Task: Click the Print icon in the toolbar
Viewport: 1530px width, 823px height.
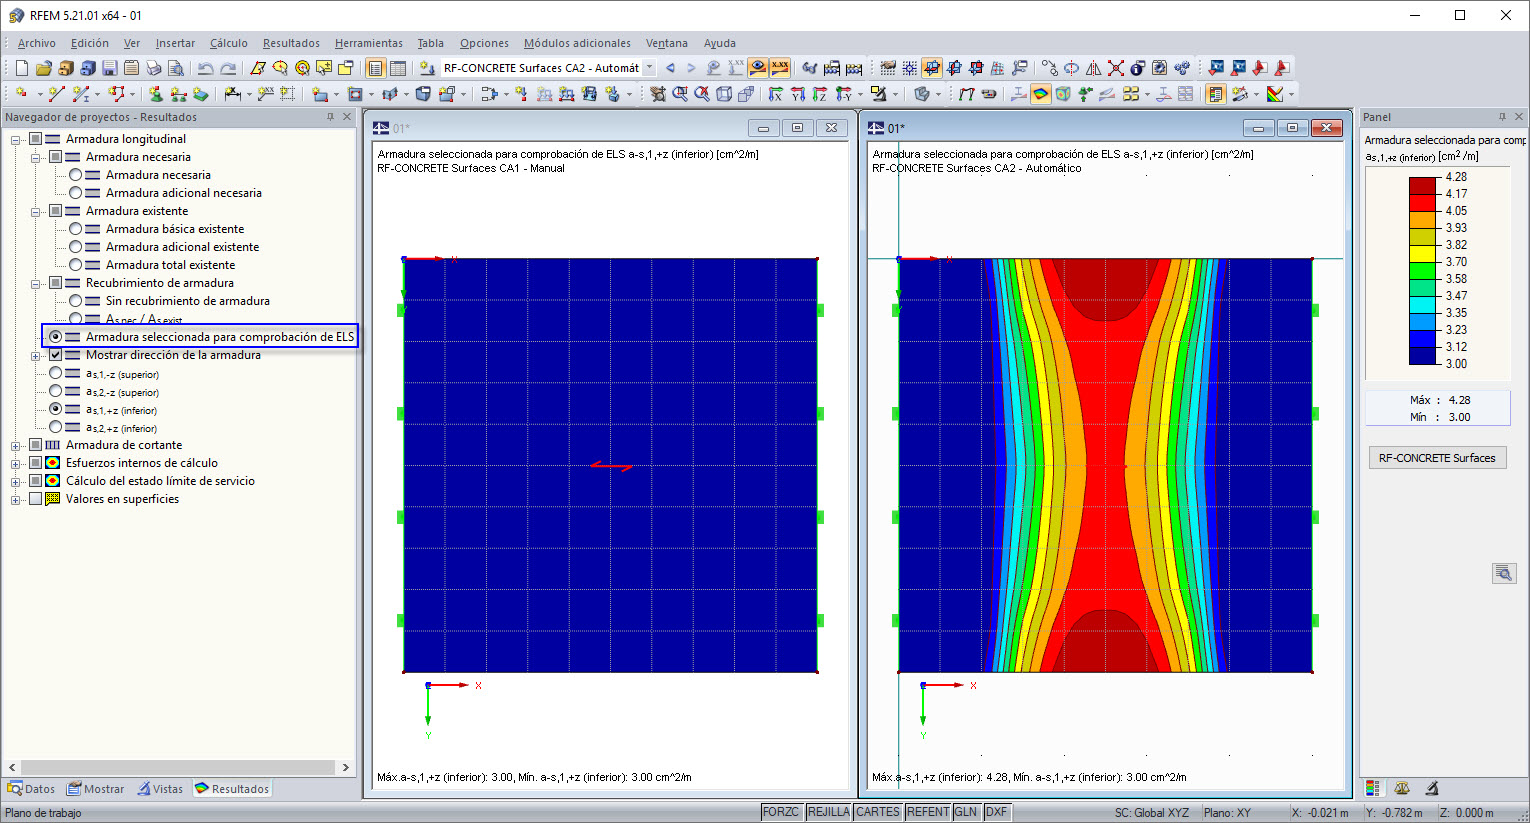Action: pos(153,68)
